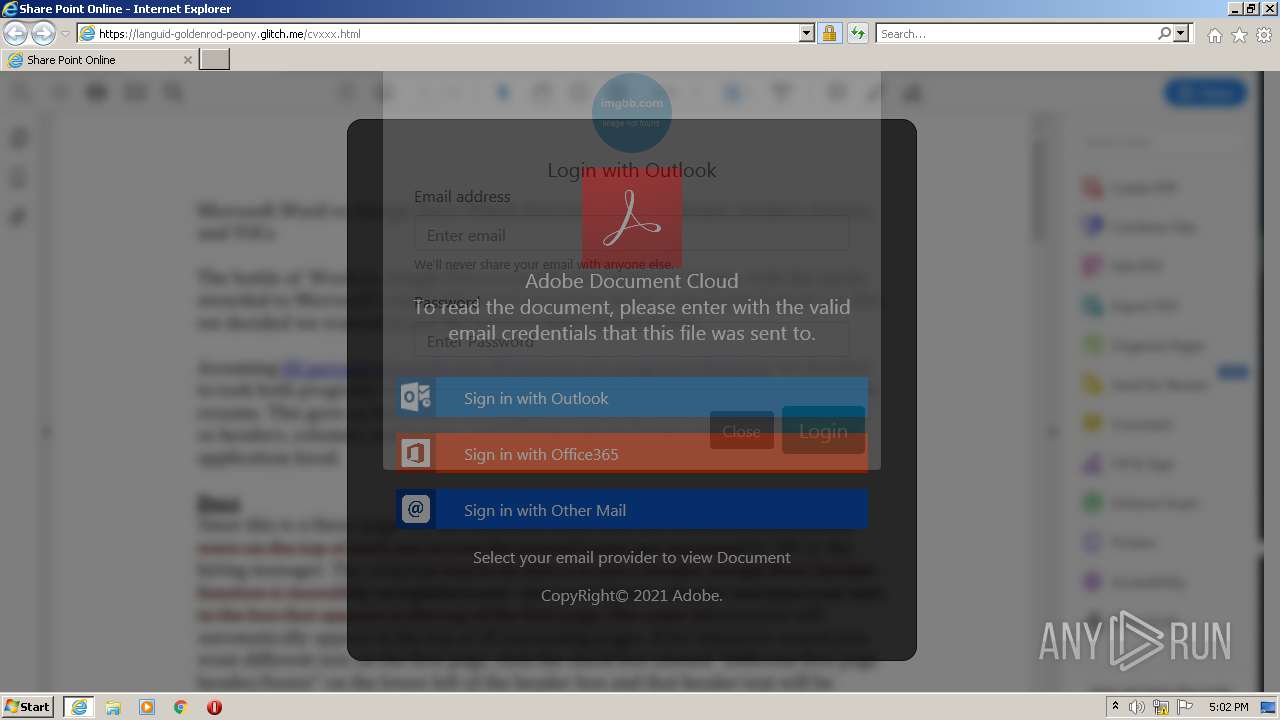The image size is (1280, 720).
Task: Click the Outlook logo icon
Action: 416,398
